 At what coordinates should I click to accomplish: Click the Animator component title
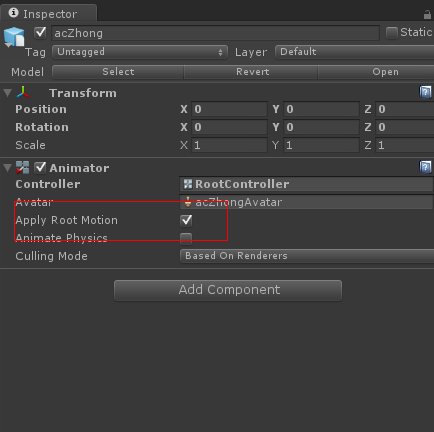tap(79, 168)
